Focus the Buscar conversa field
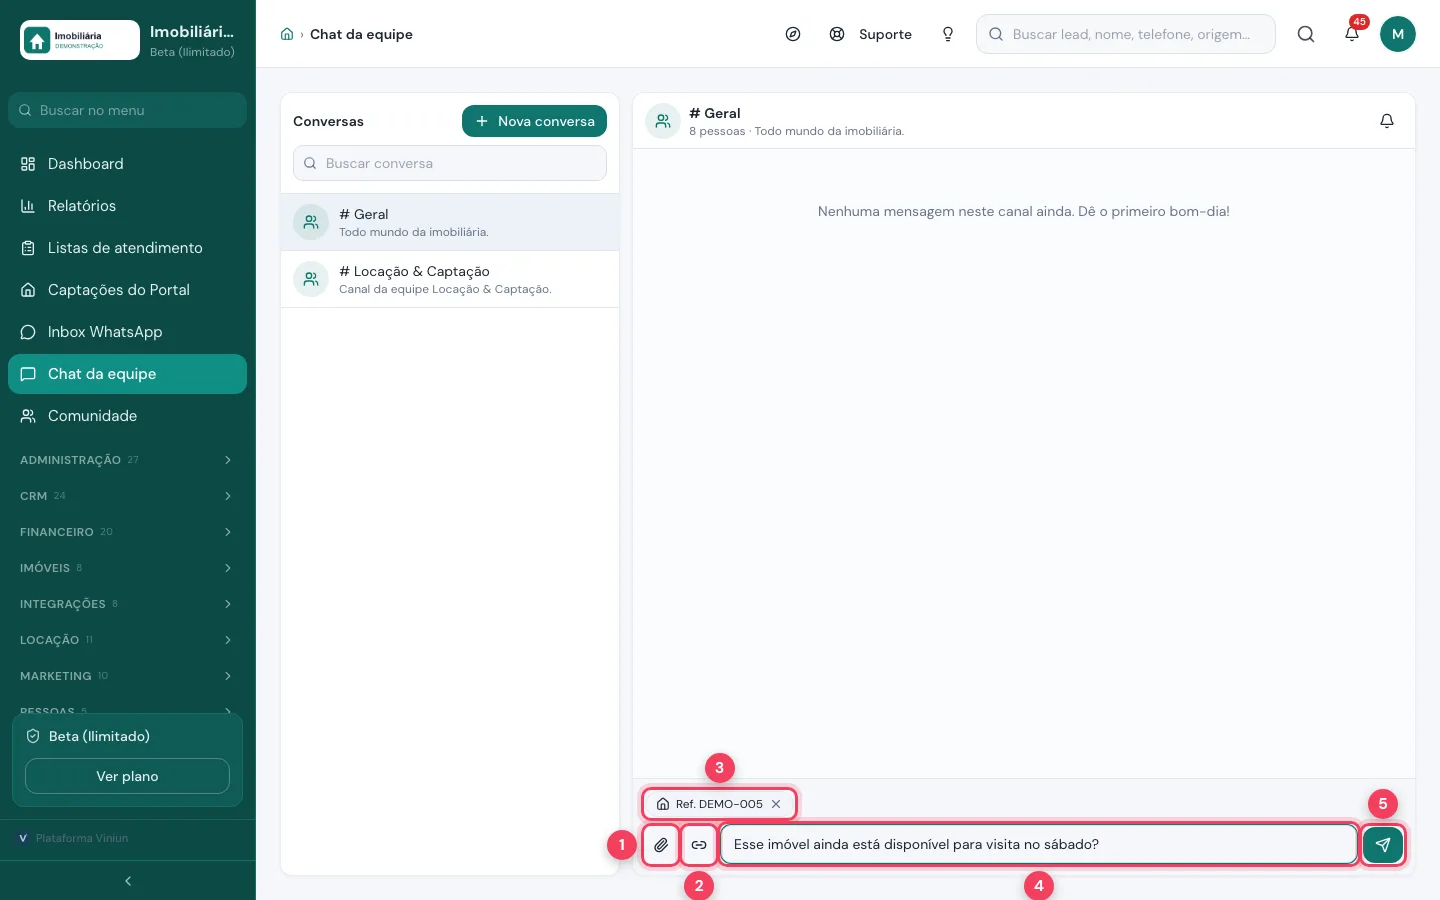This screenshot has height=900, width=1440. click(450, 163)
